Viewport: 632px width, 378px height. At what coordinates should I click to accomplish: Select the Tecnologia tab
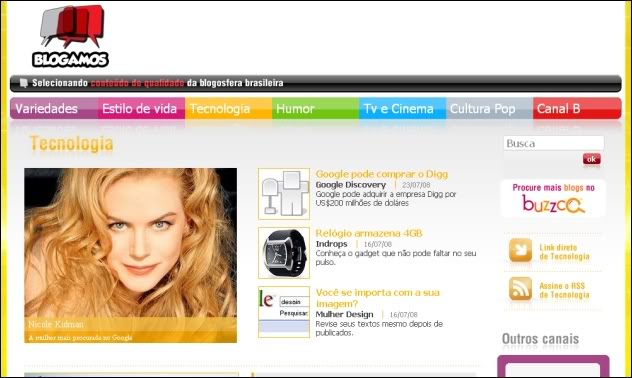pos(229,108)
